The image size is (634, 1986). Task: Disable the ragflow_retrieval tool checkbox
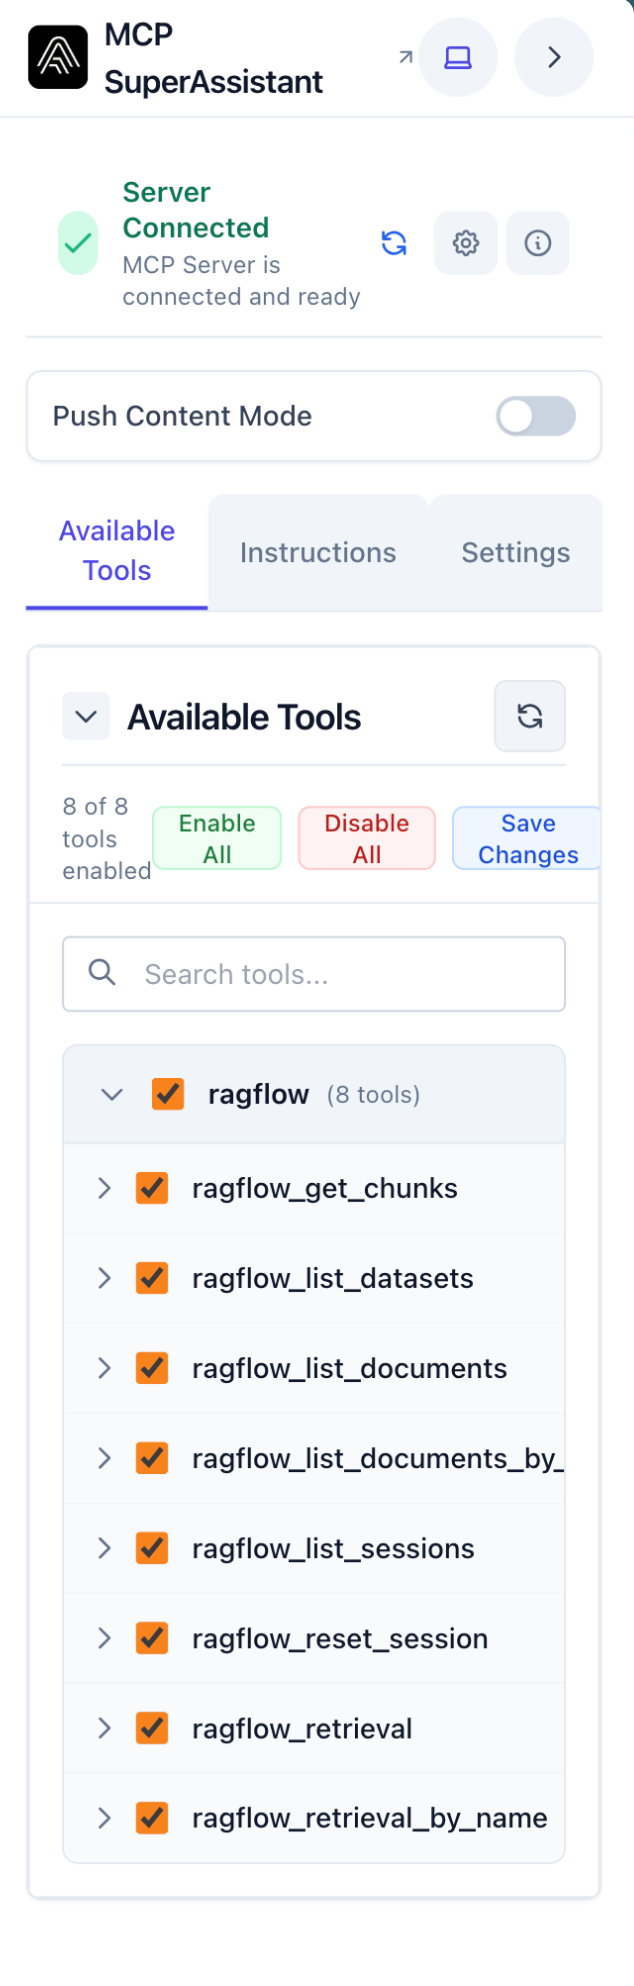[x=152, y=1728]
